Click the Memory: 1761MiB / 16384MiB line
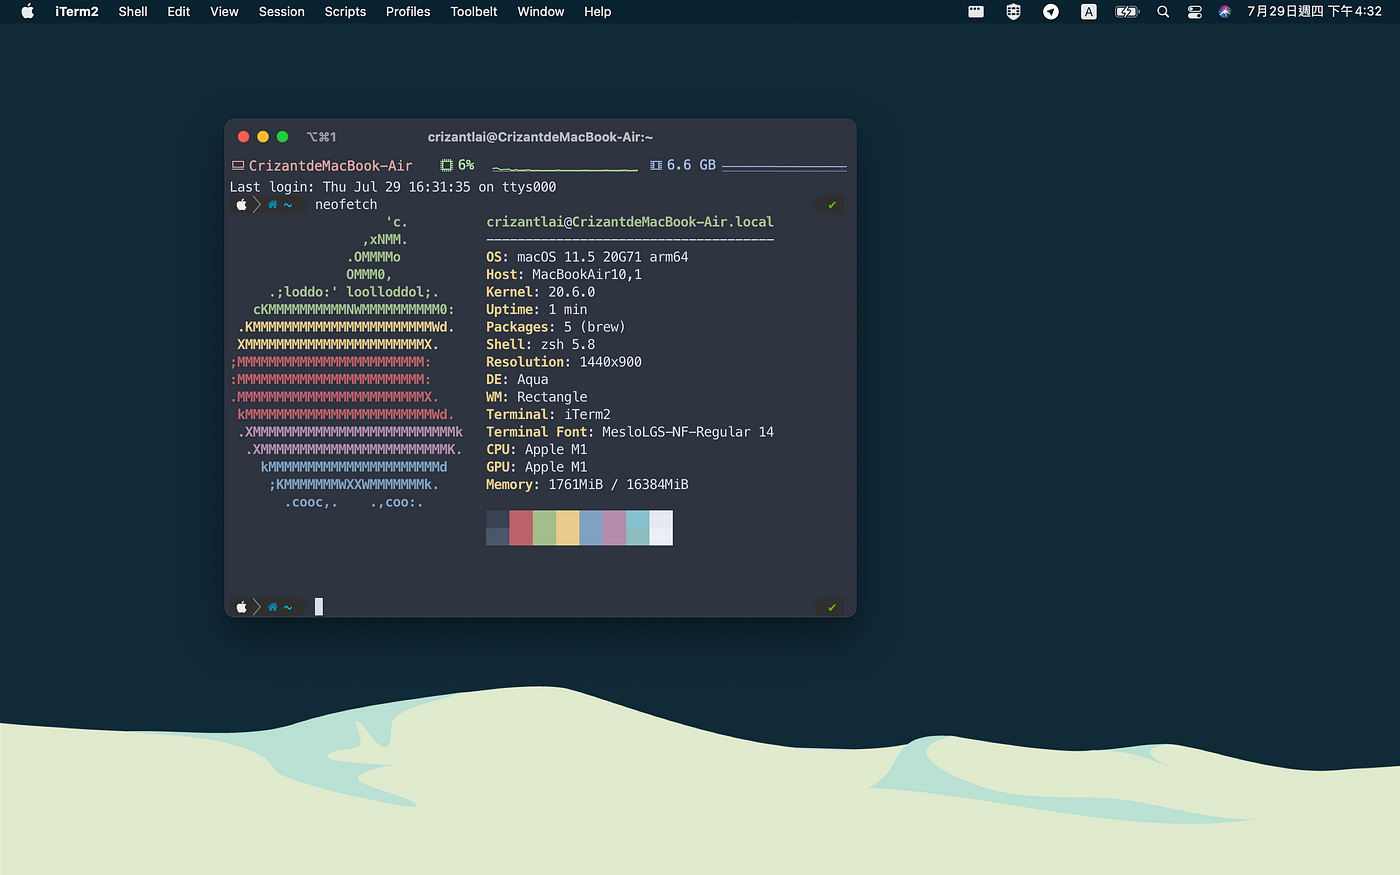The image size is (1400, 875). 587,485
